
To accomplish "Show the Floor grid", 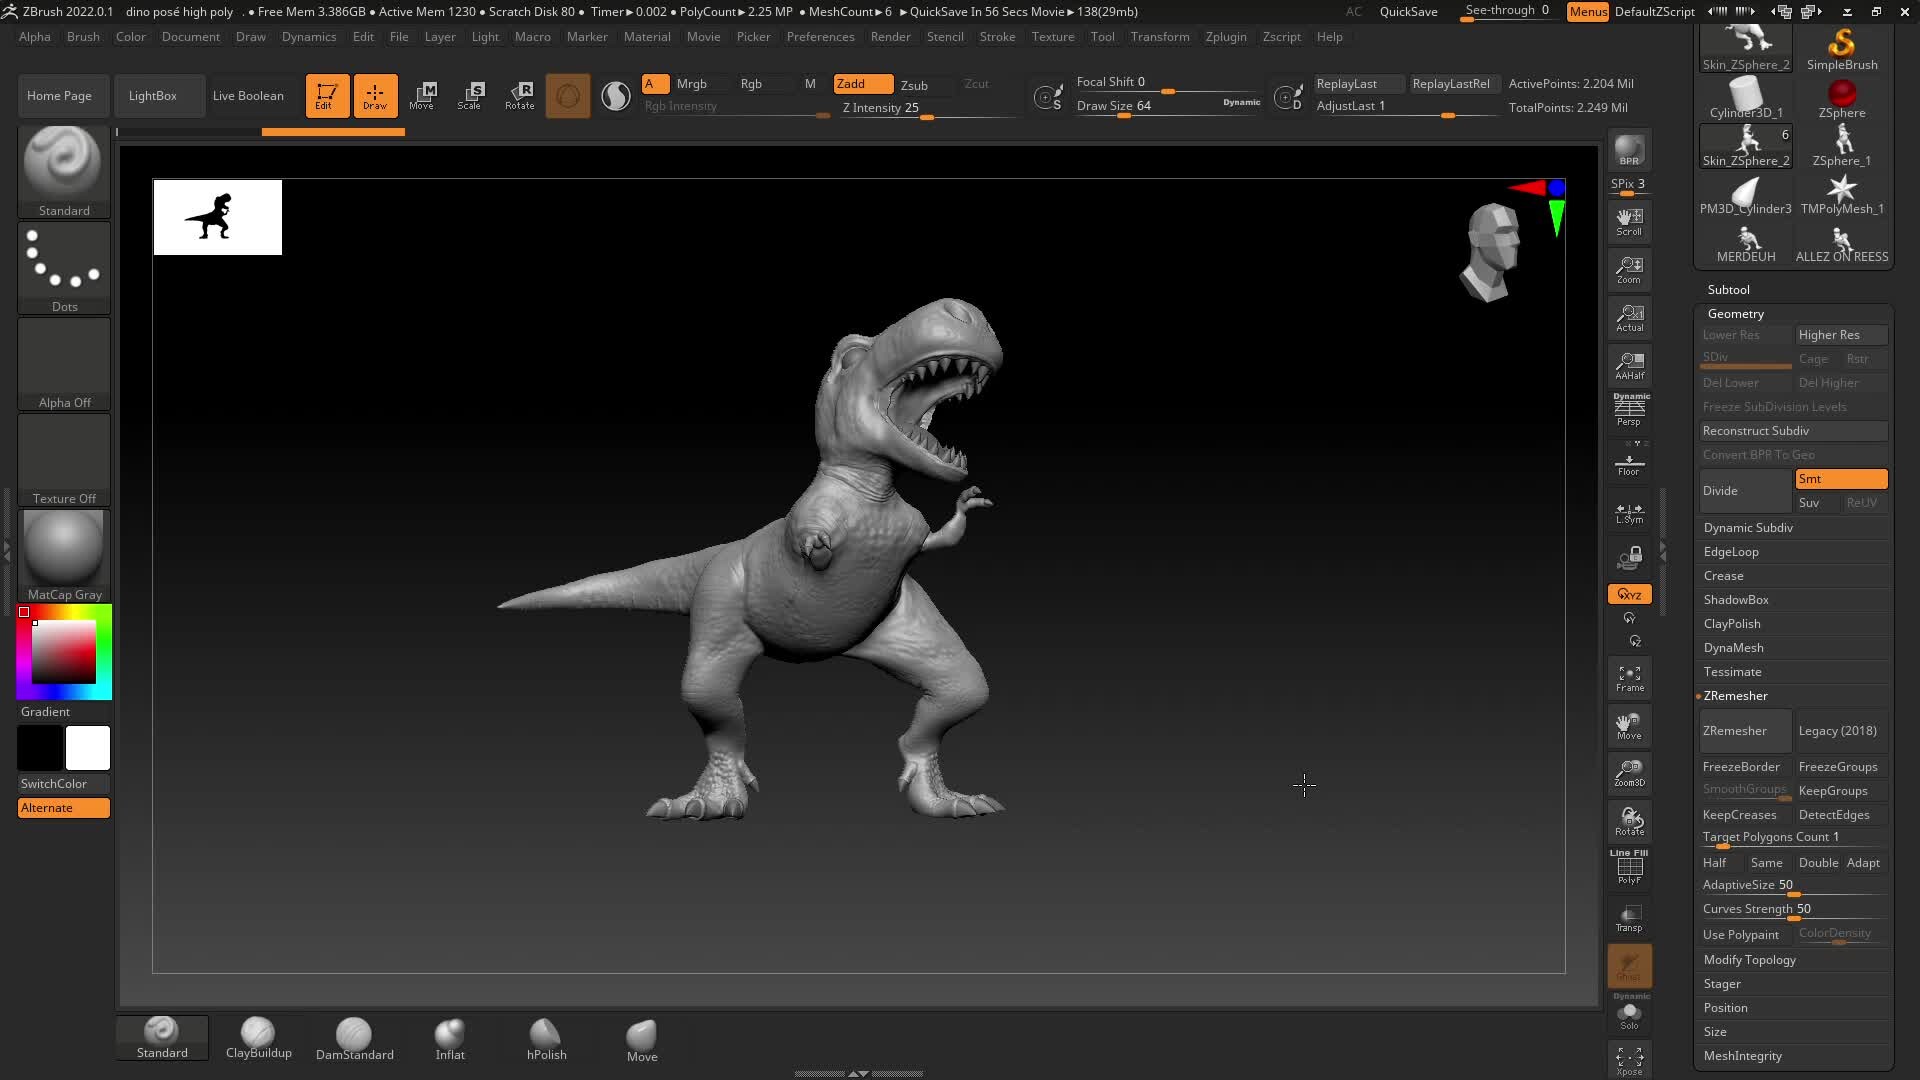I will pos(1629,460).
